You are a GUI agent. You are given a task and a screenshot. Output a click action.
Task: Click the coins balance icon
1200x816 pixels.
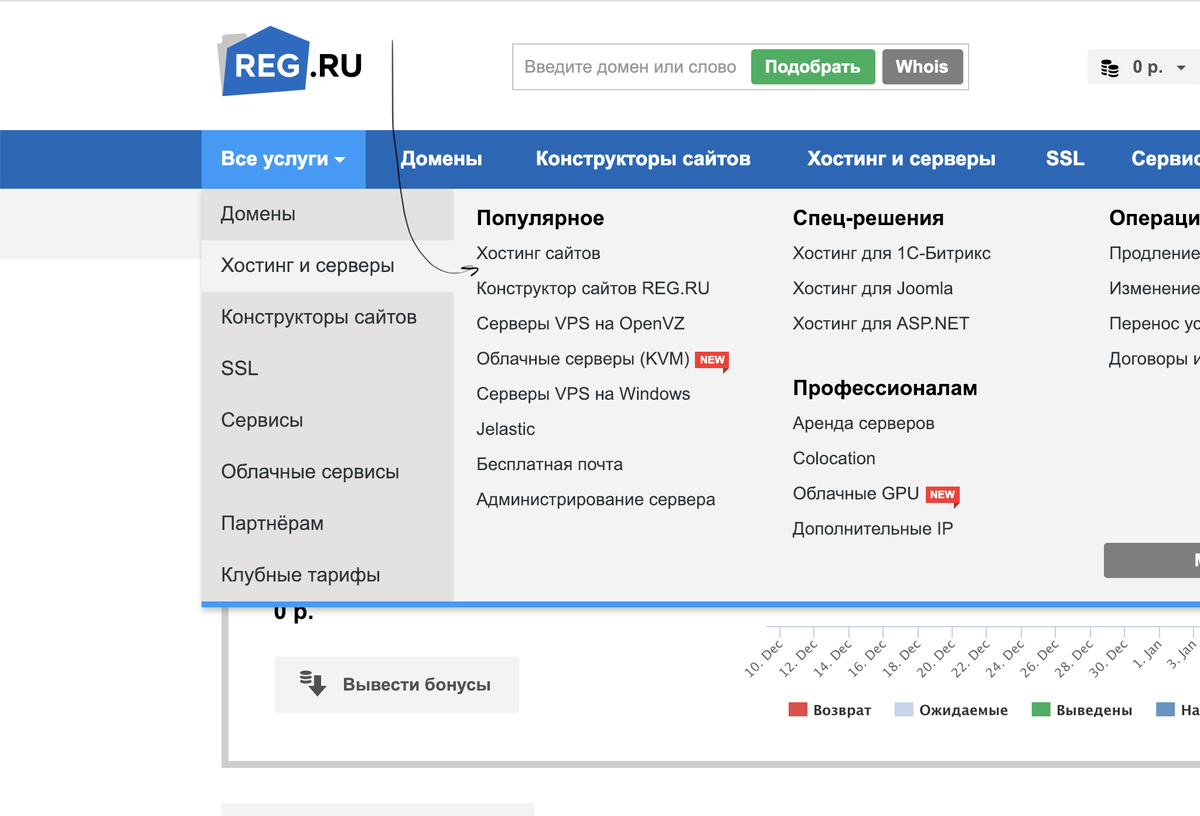1110,68
